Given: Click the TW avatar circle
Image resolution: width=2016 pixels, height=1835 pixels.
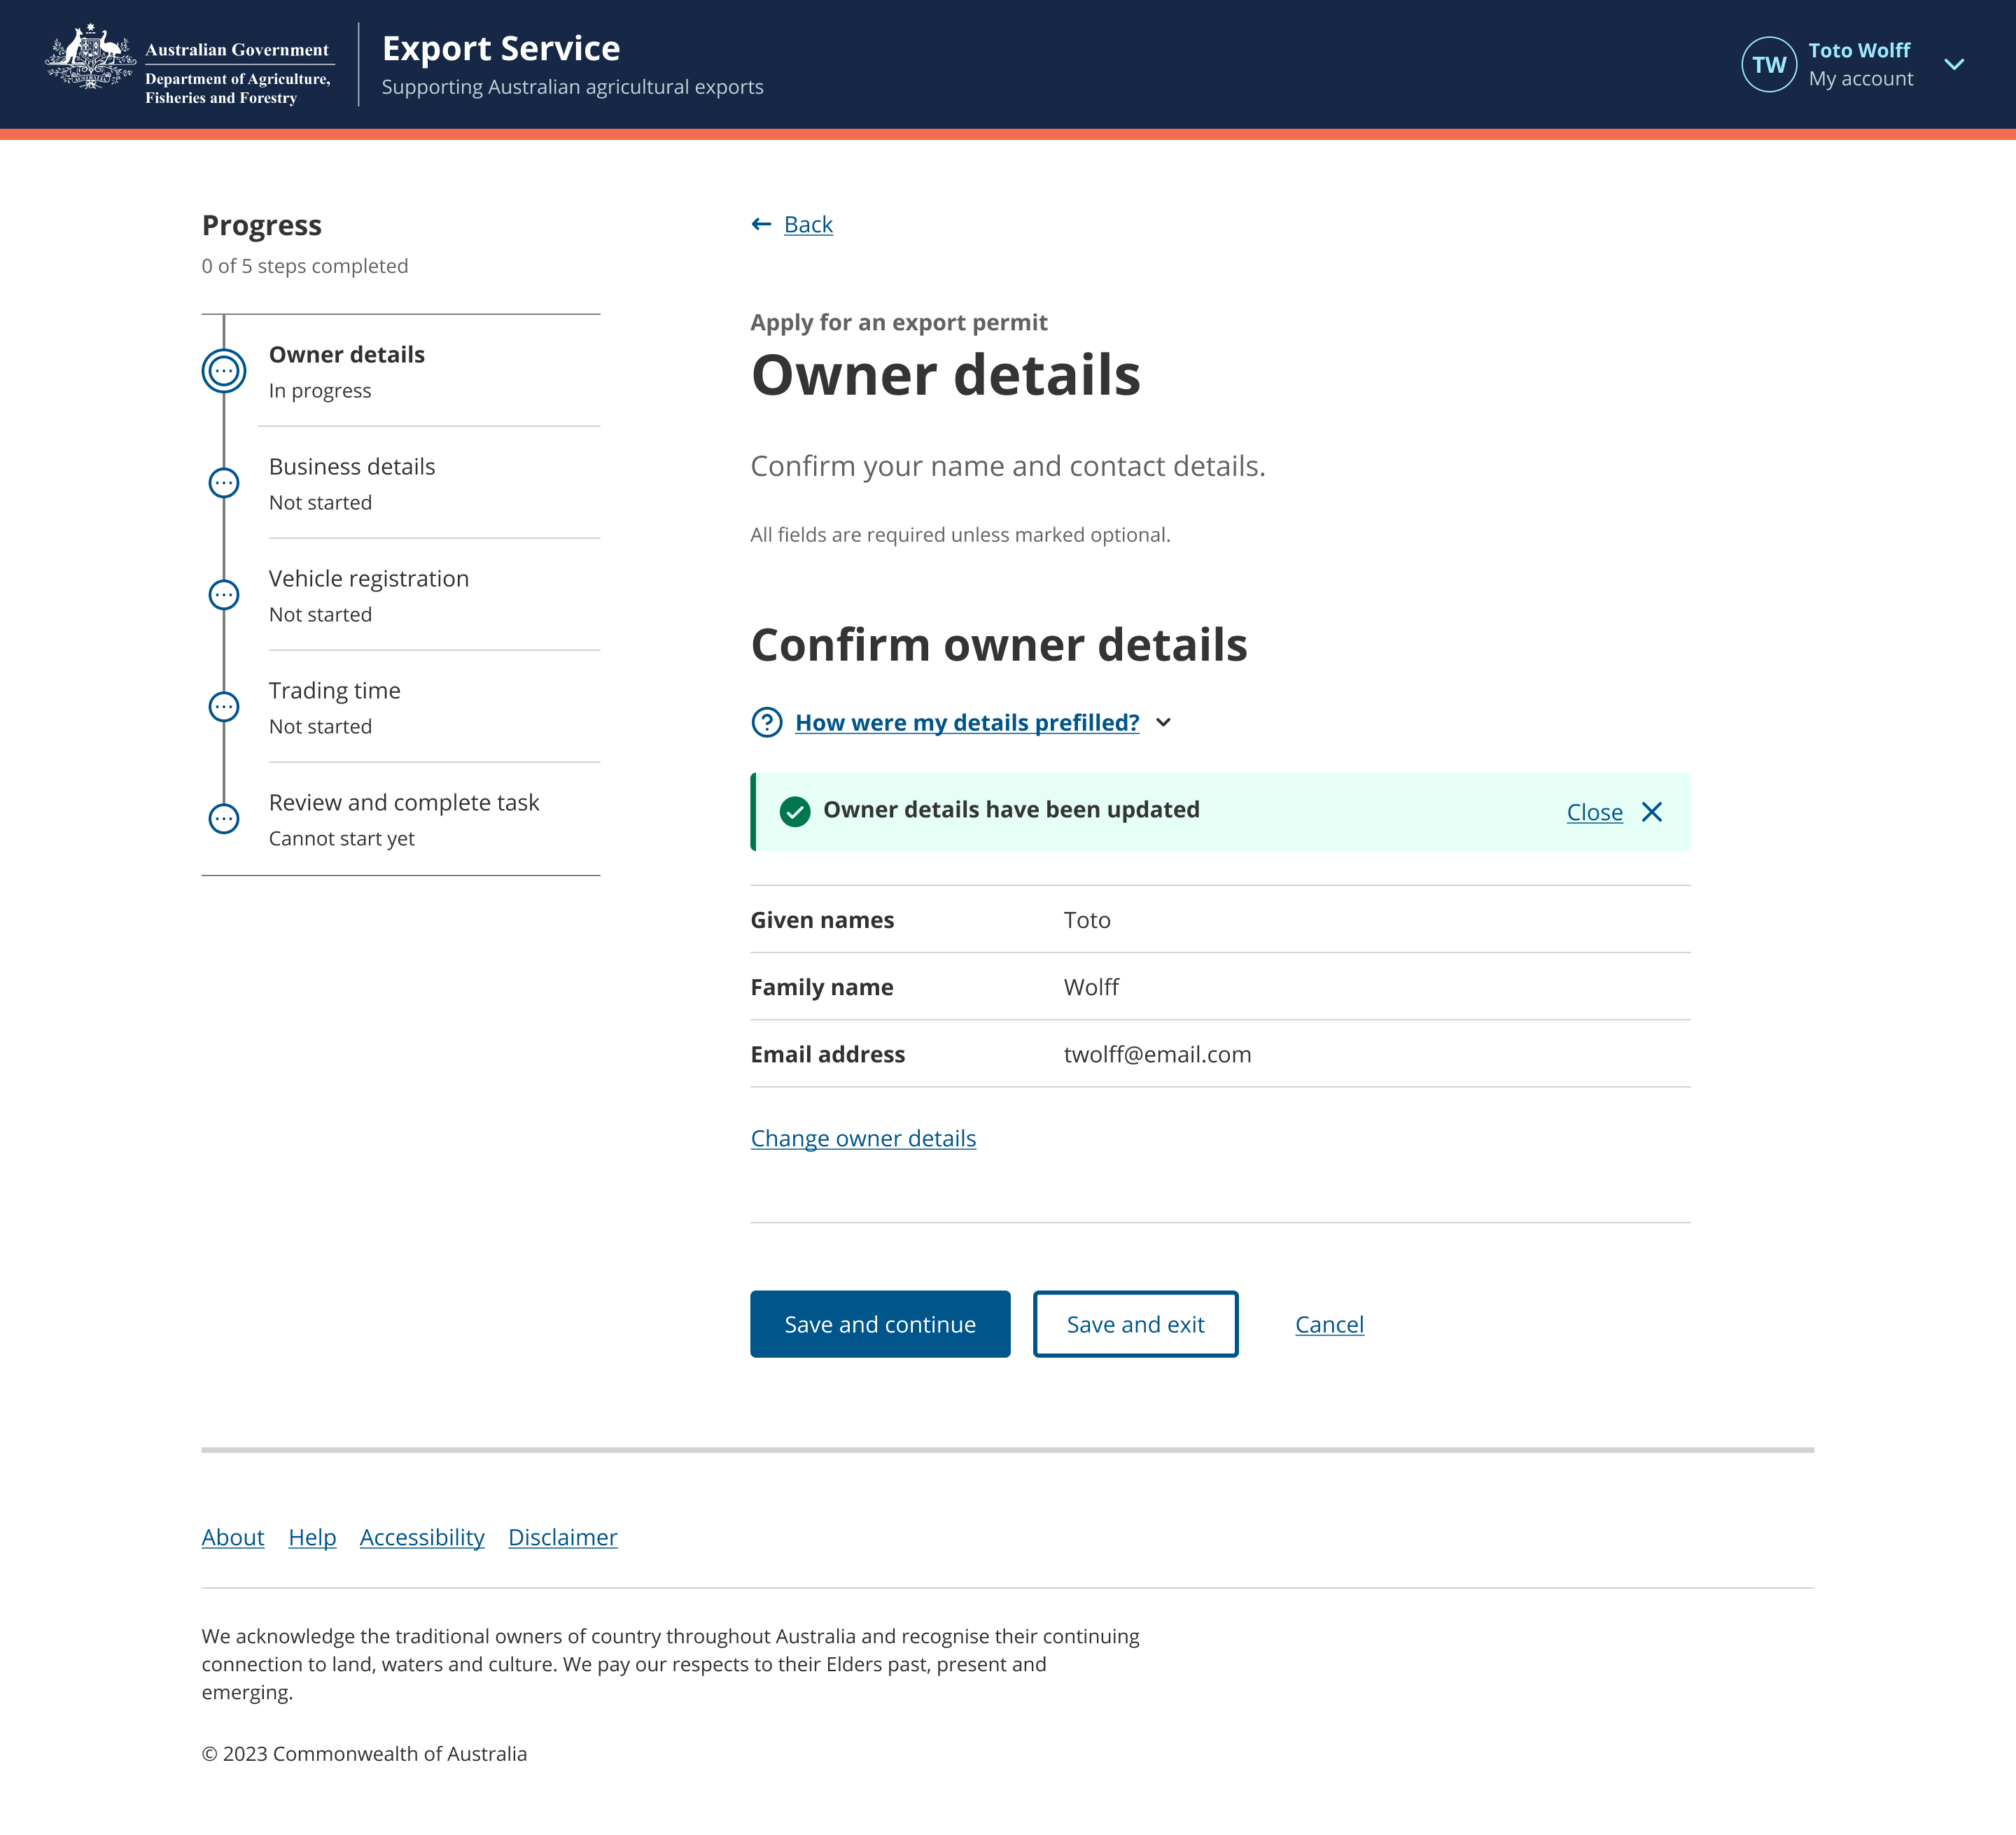Looking at the screenshot, I should pos(1768,65).
